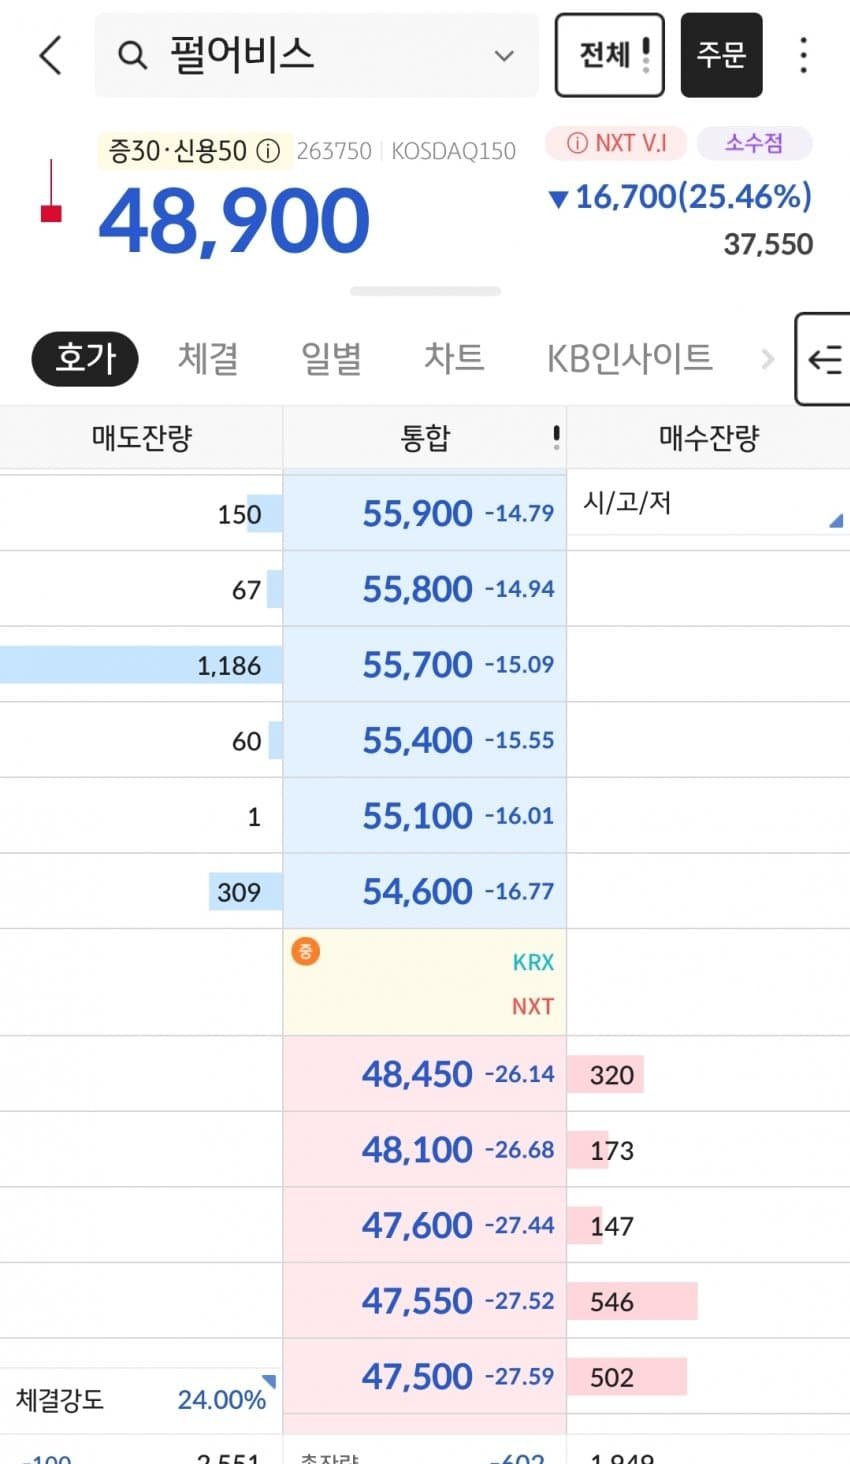The image size is (850, 1464).
Task: Open the three-dot more options menu
Action: point(803,55)
